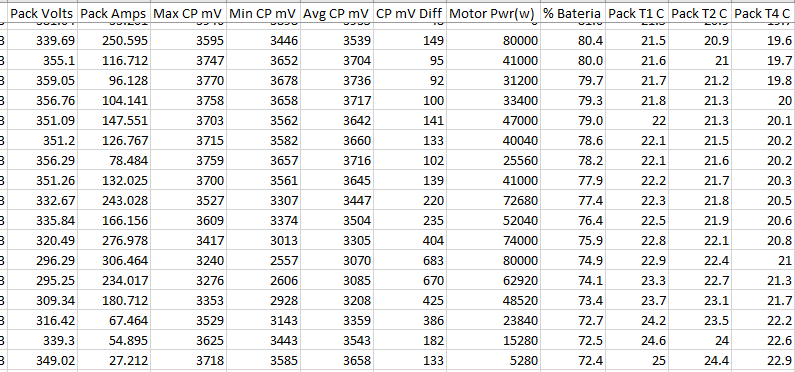
Task: Select the CP mV Diff cell 683
Action: click(x=410, y=261)
